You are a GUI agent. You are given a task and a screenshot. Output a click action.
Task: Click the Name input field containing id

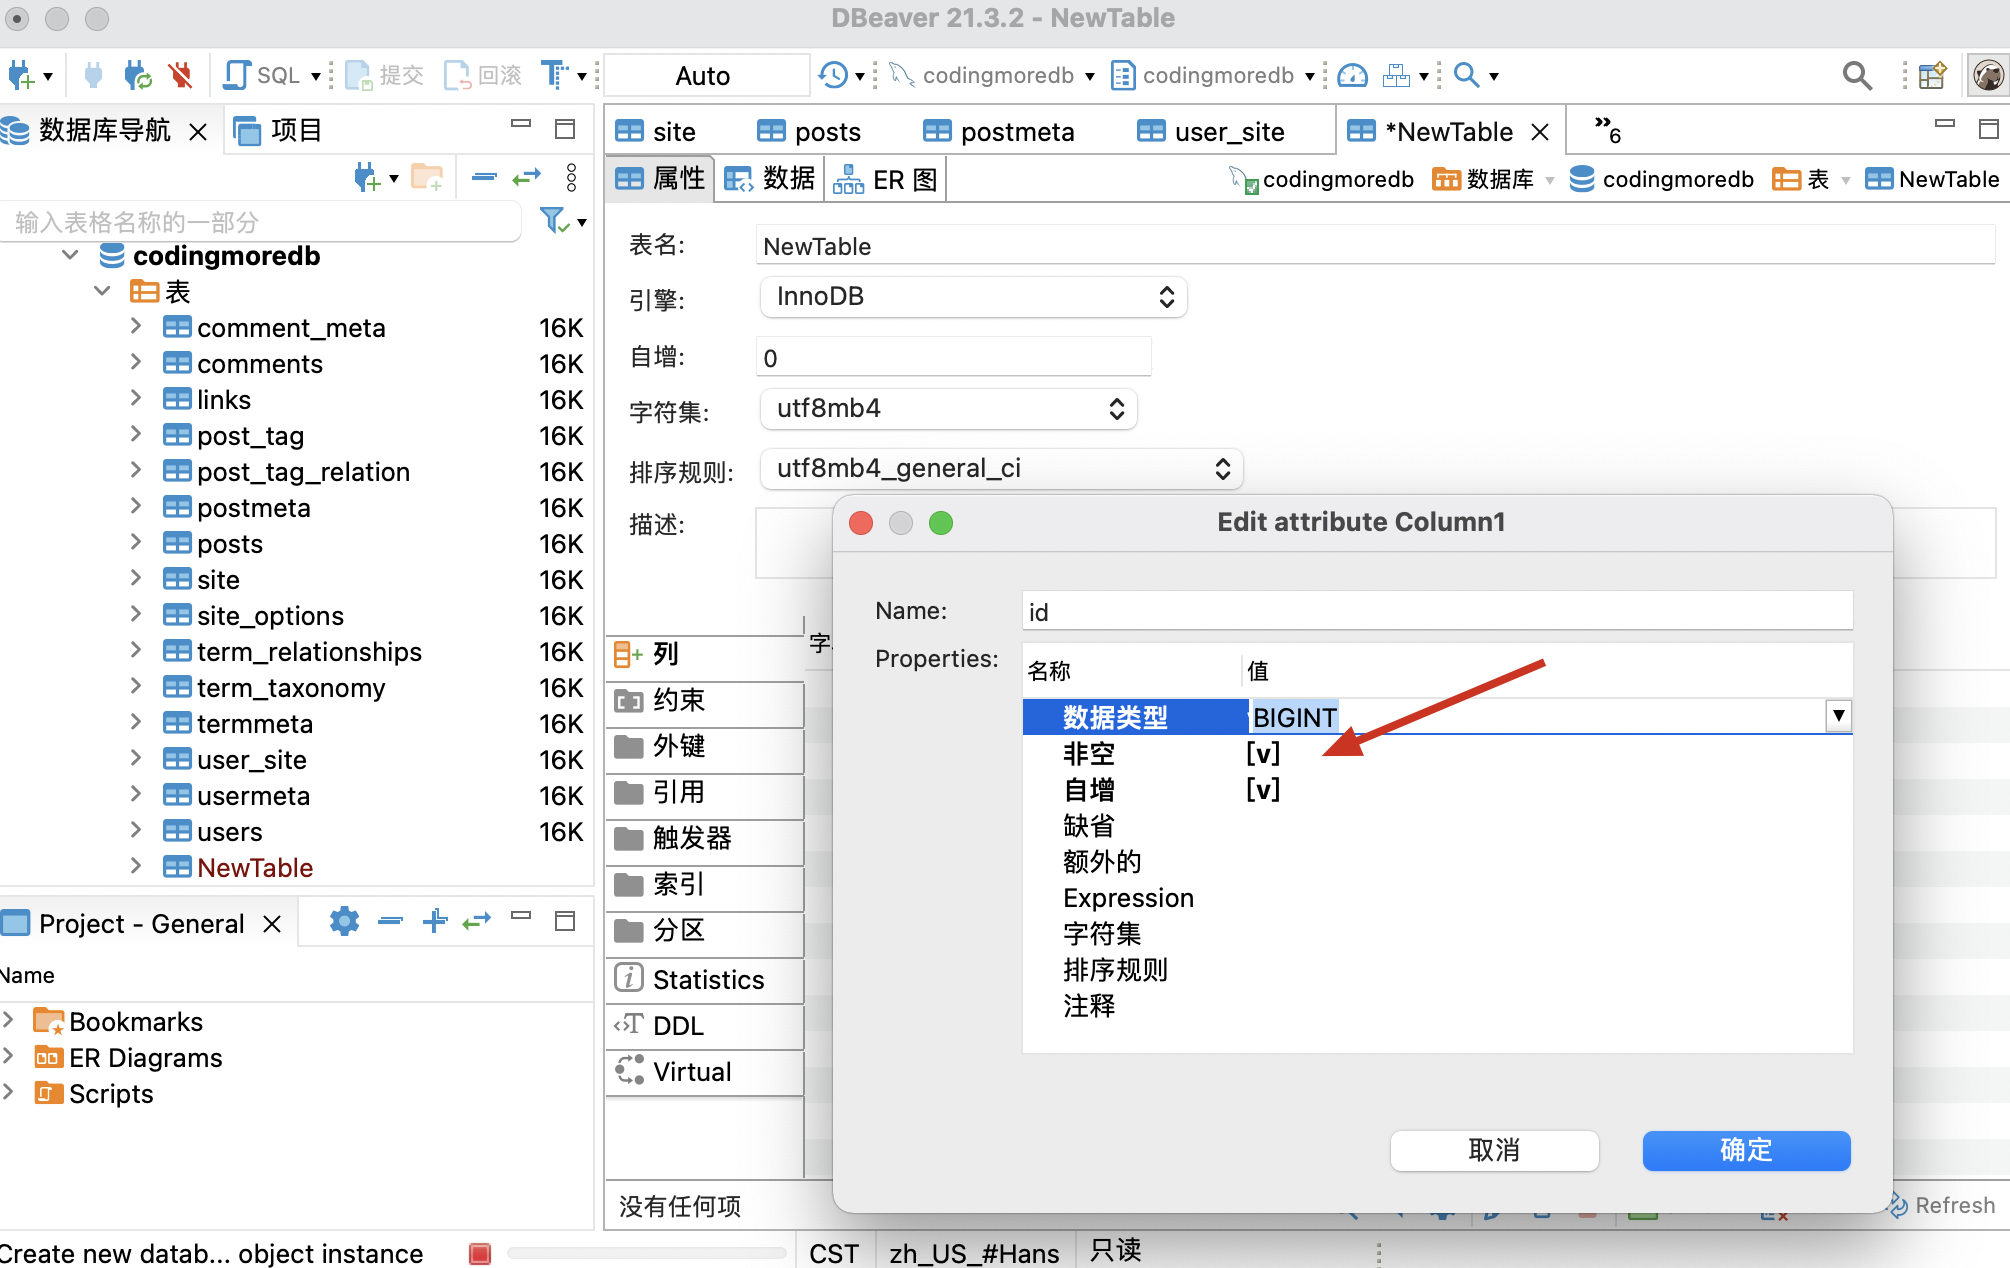1436,612
